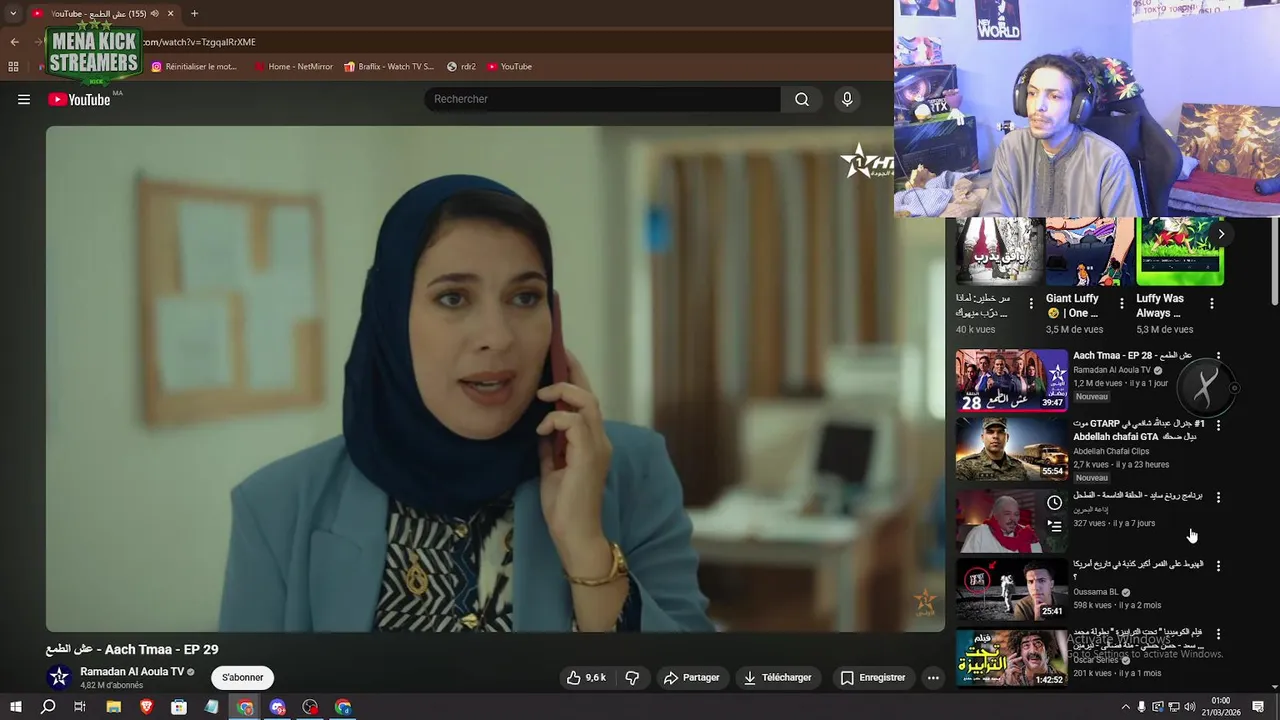This screenshot has height=720, width=1280.
Task: Open the tab search dropdown arrow
Action: point(13,14)
